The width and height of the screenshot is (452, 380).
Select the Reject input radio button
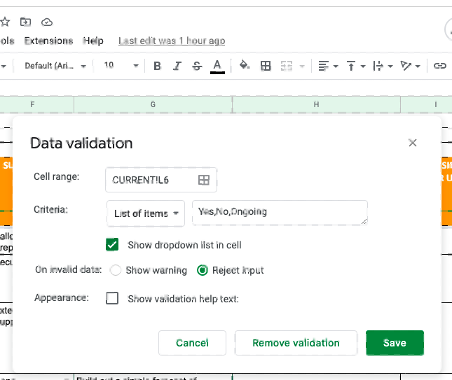tap(202, 270)
